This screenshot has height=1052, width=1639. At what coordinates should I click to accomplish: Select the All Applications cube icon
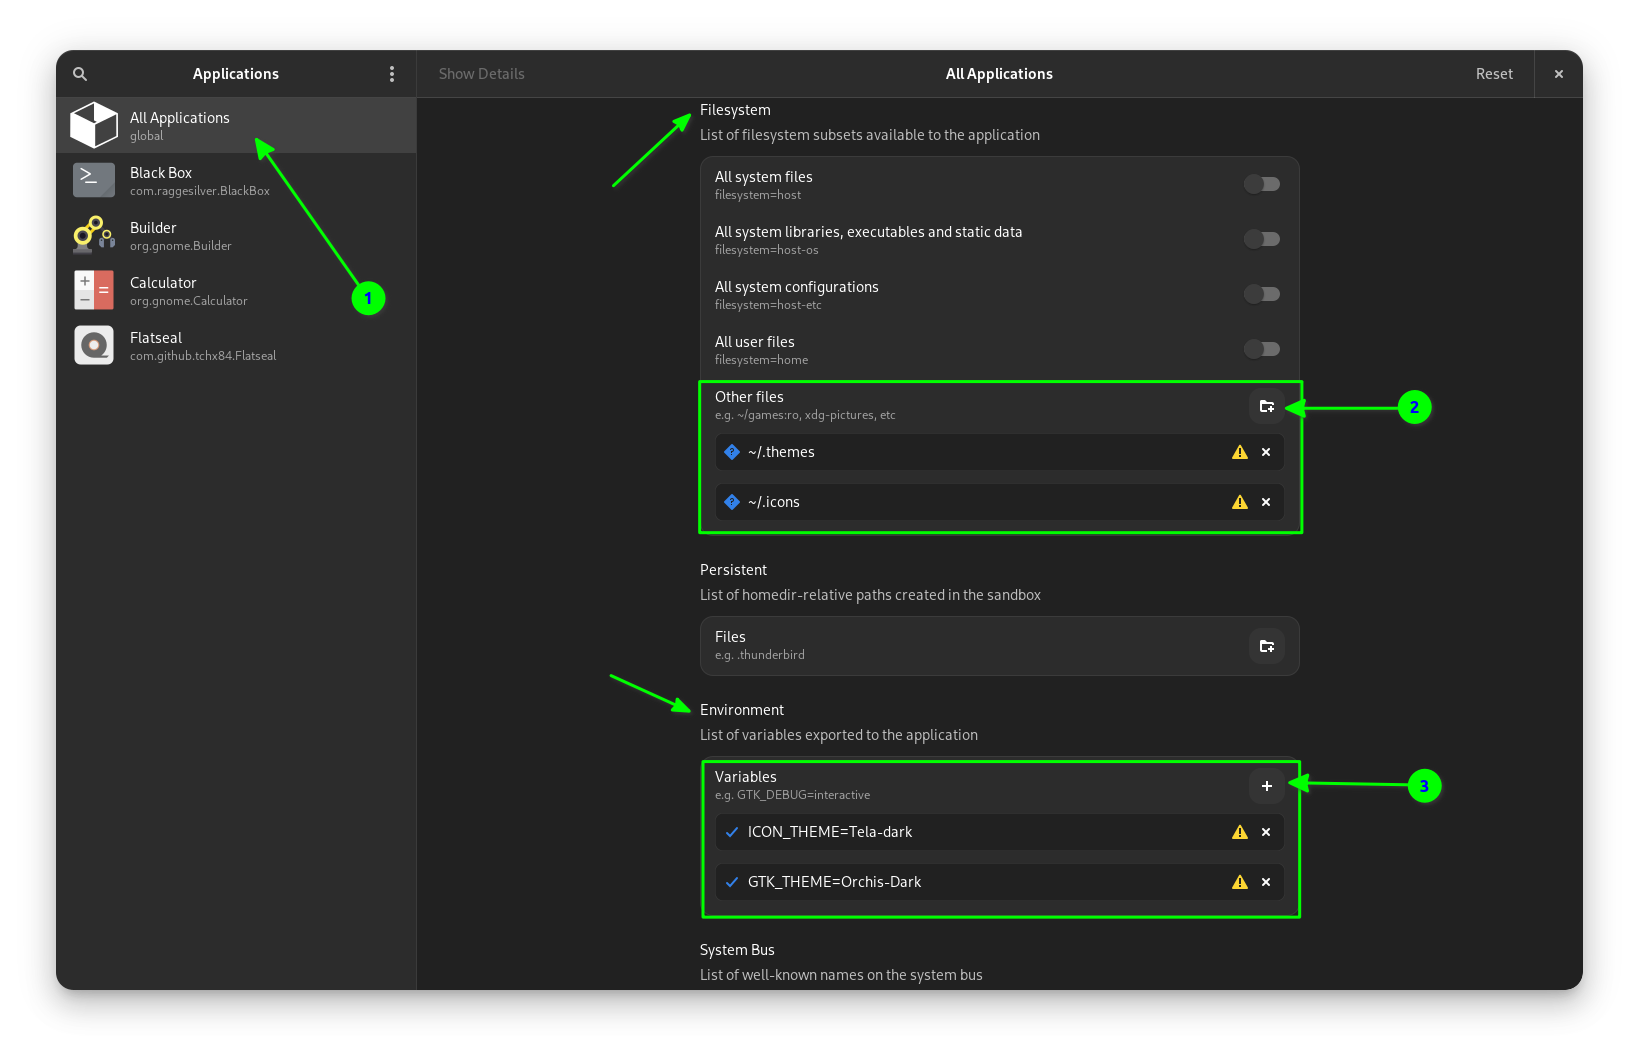pyautogui.click(x=94, y=125)
